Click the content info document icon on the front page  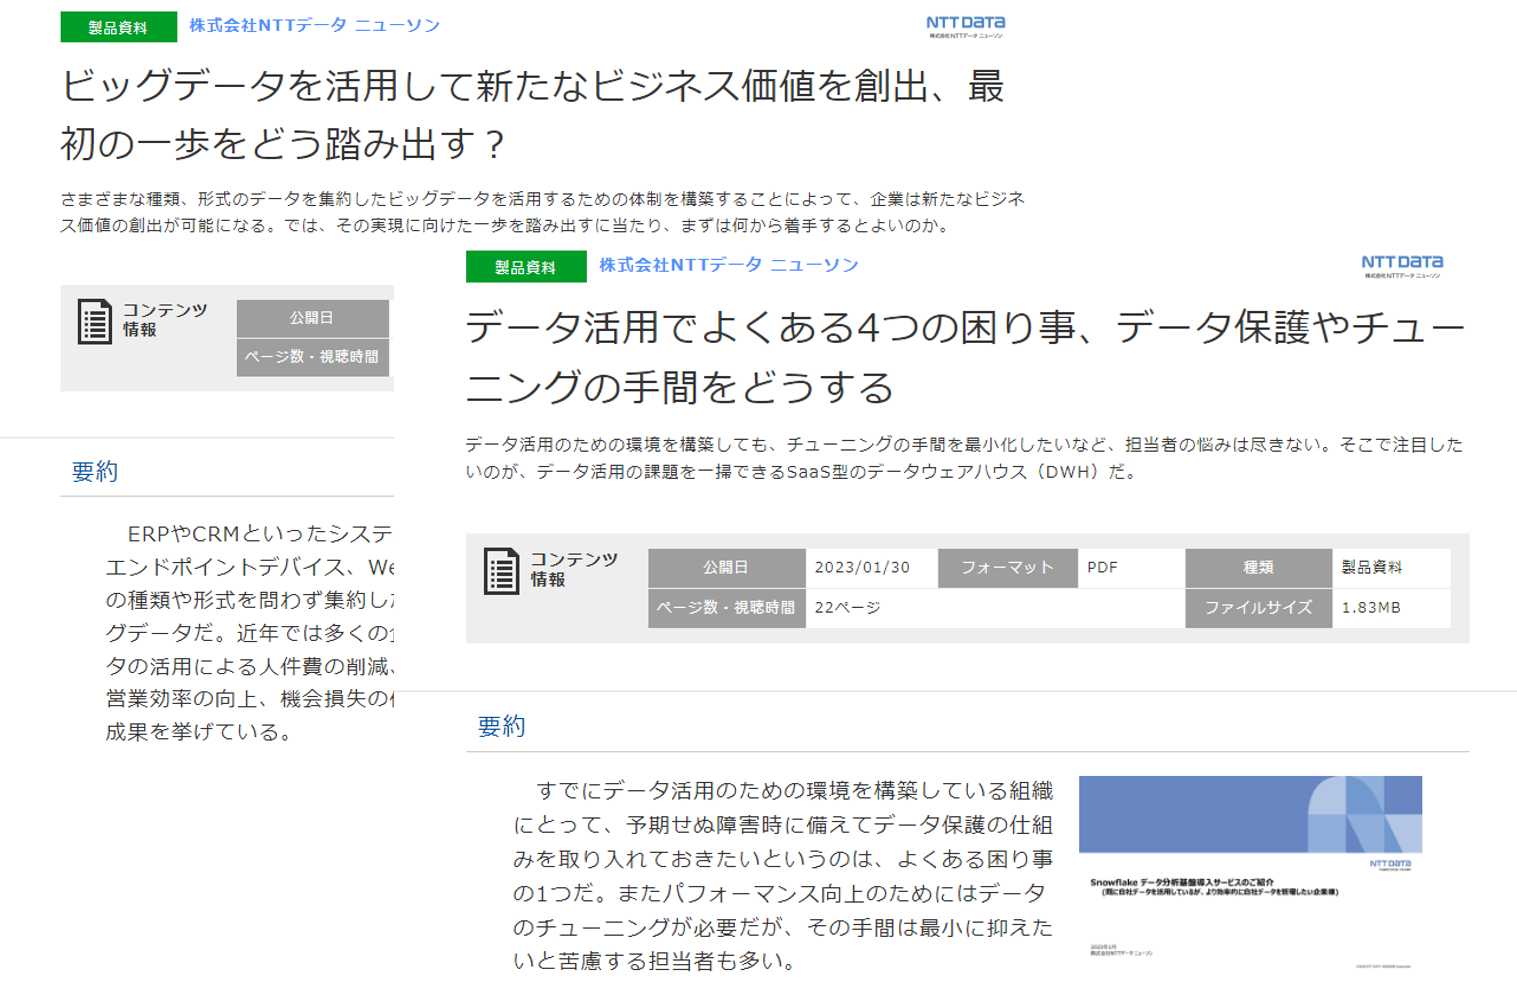click(x=501, y=571)
